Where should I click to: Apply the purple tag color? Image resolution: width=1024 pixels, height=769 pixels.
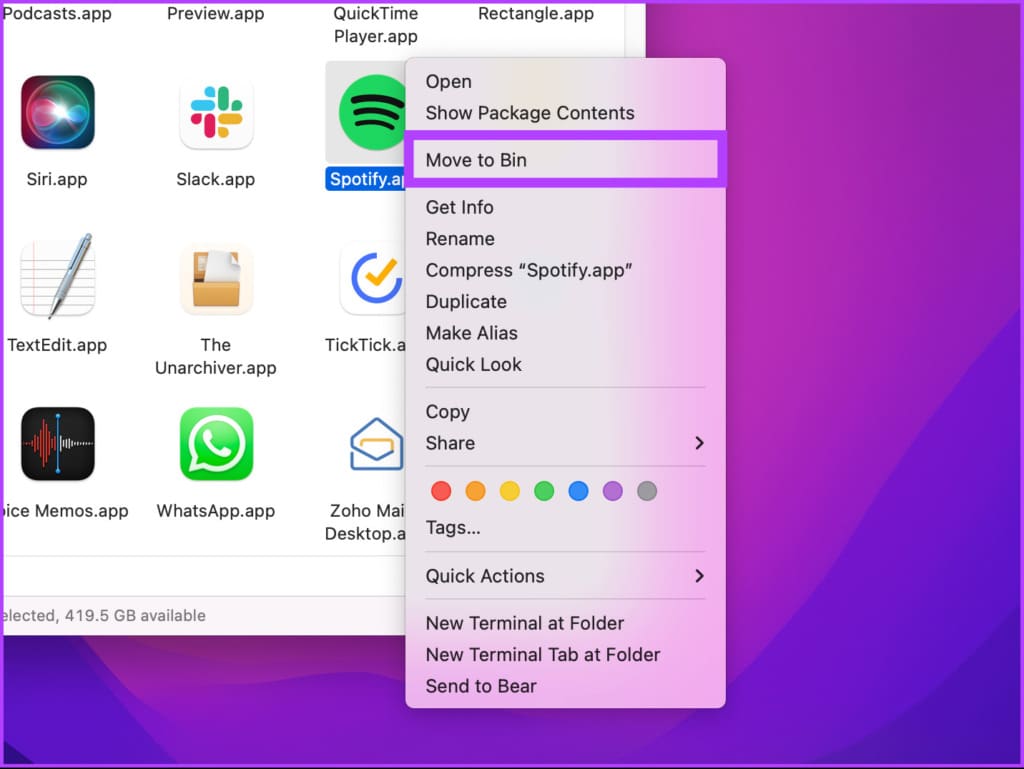coord(613,491)
